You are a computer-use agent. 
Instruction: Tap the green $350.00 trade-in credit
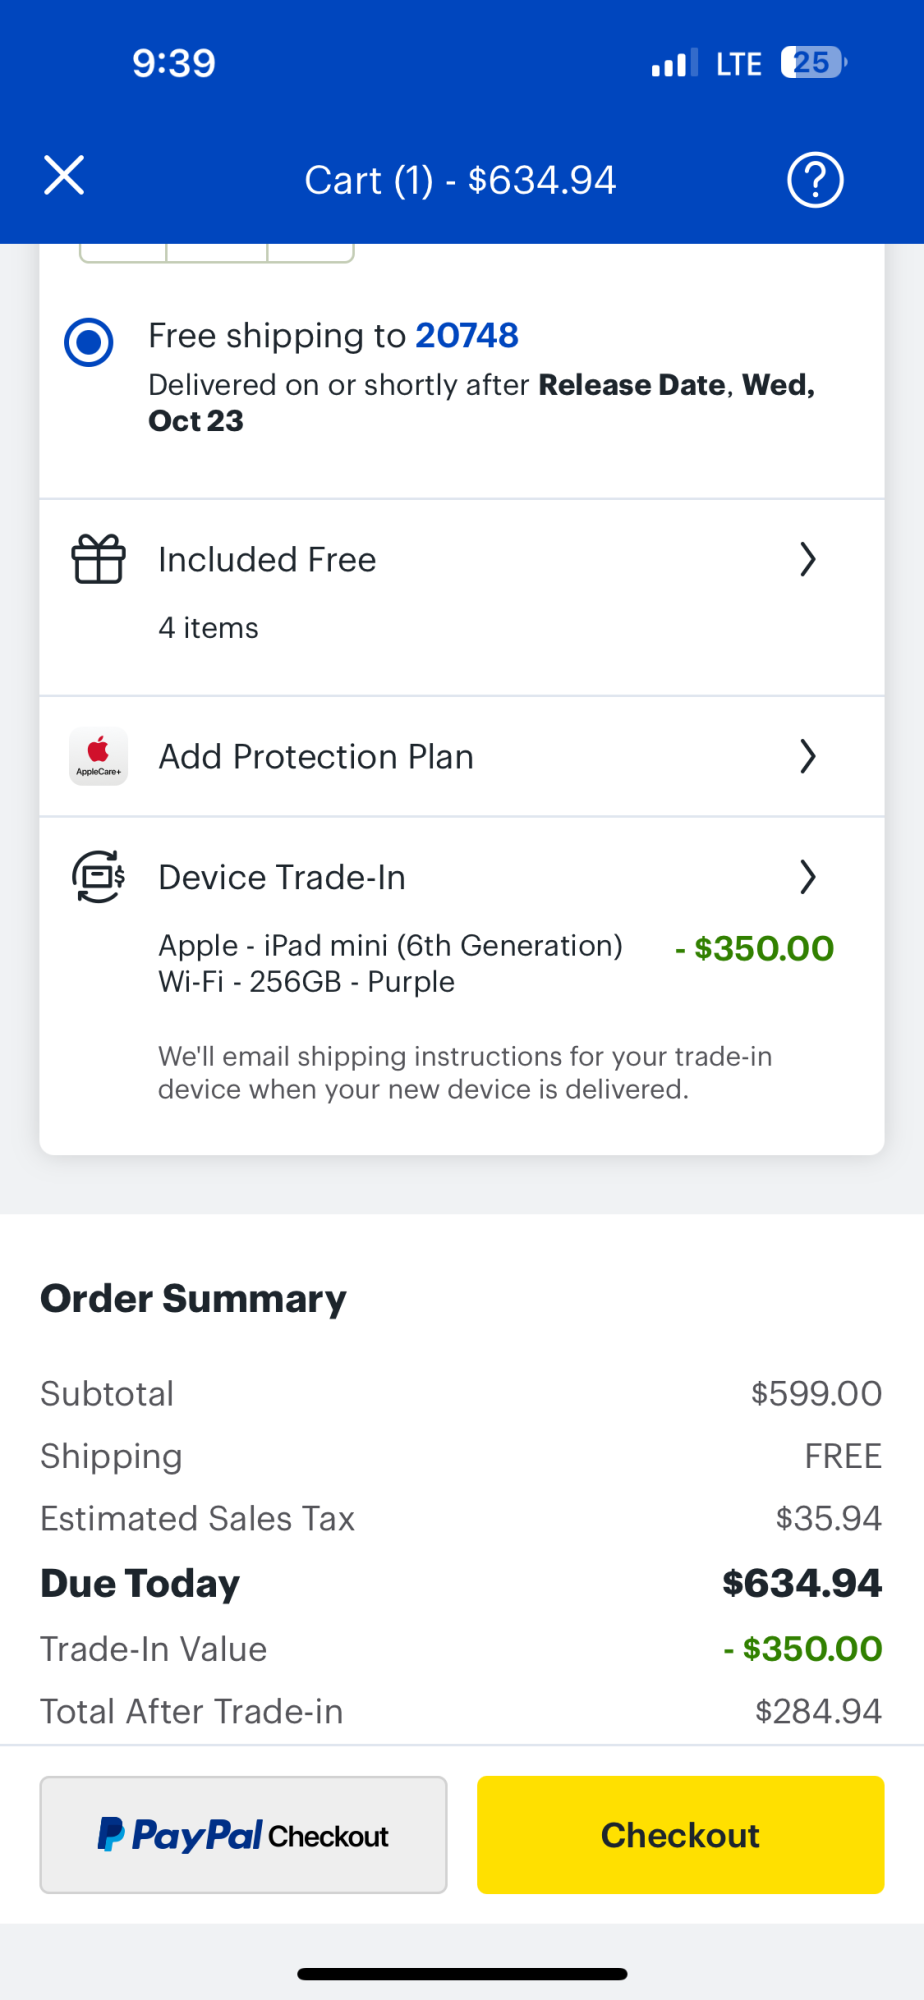click(x=755, y=949)
